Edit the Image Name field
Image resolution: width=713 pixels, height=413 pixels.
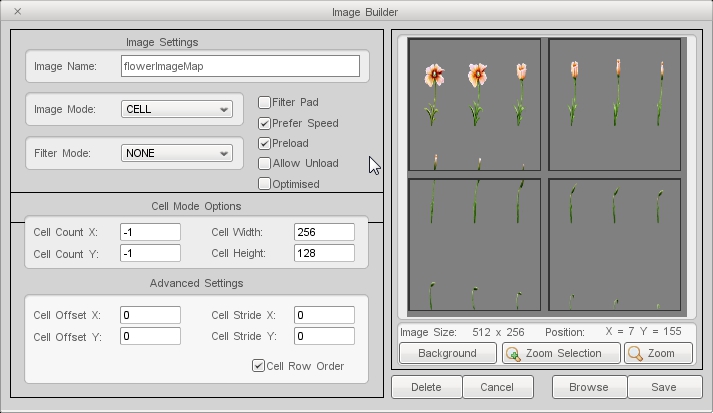tap(240, 66)
